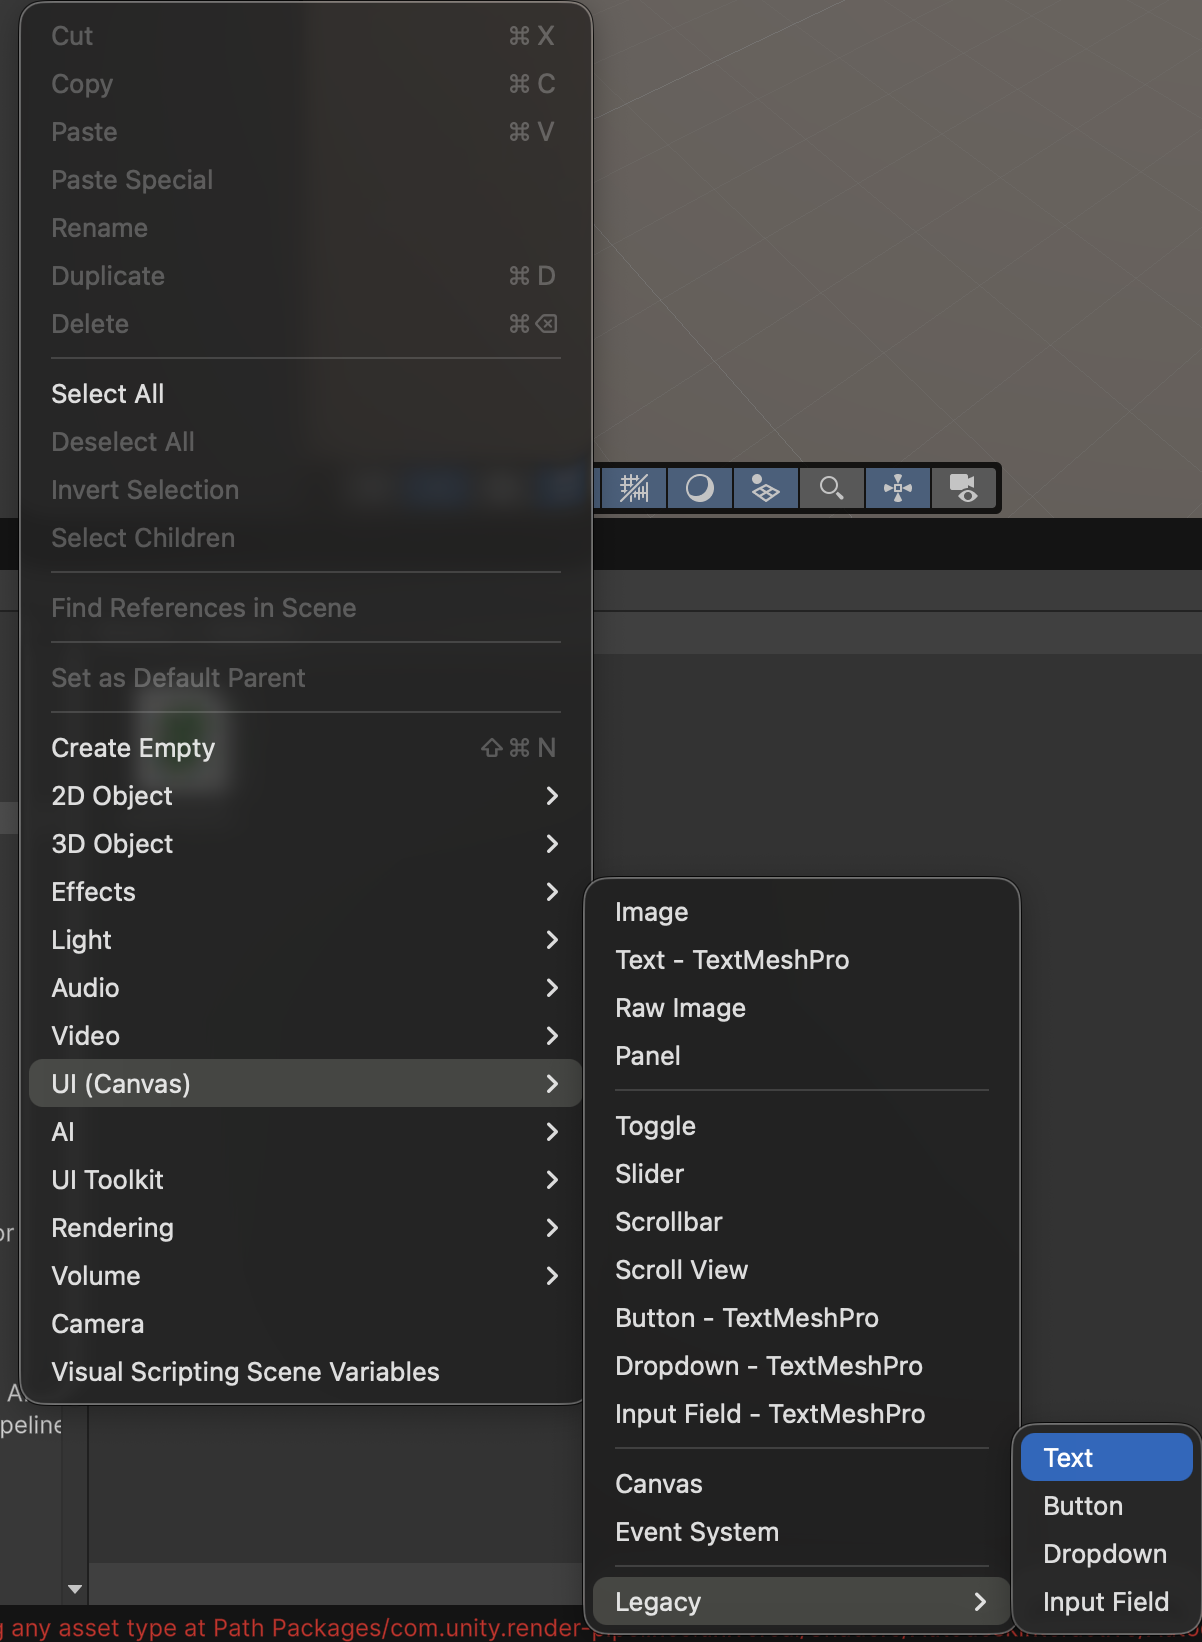Screen dimensions: 1202x1642
Task: Click the Delete menu entry
Action: [x=305, y=324]
